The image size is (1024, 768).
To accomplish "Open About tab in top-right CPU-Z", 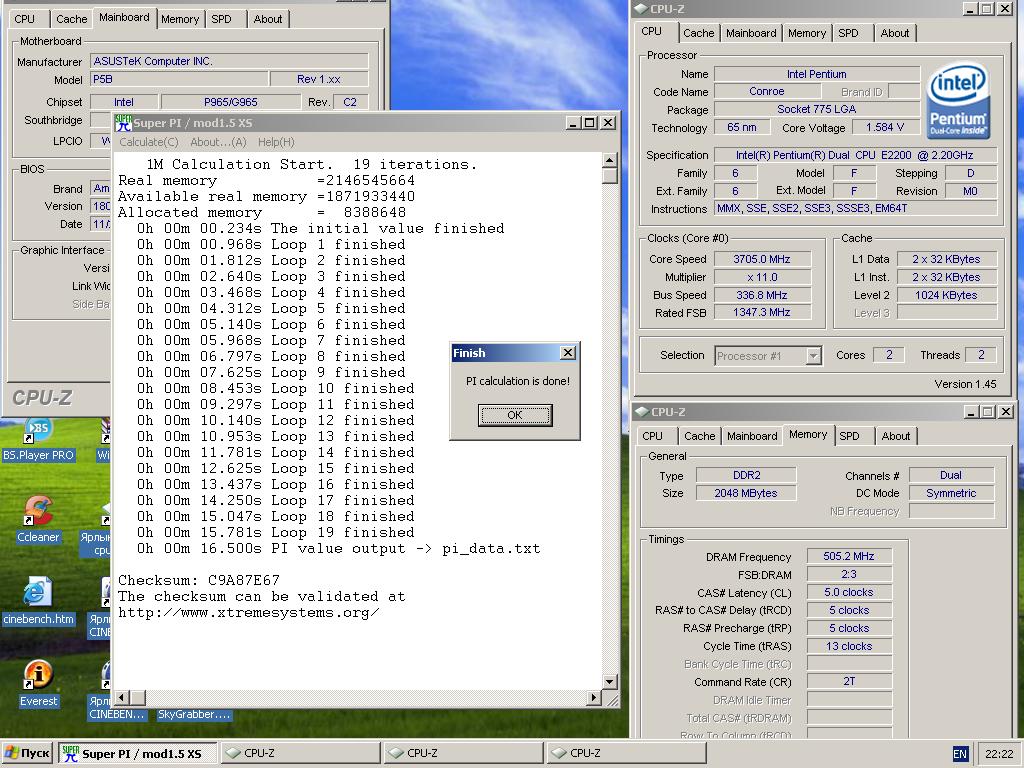I will click(x=894, y=33).
